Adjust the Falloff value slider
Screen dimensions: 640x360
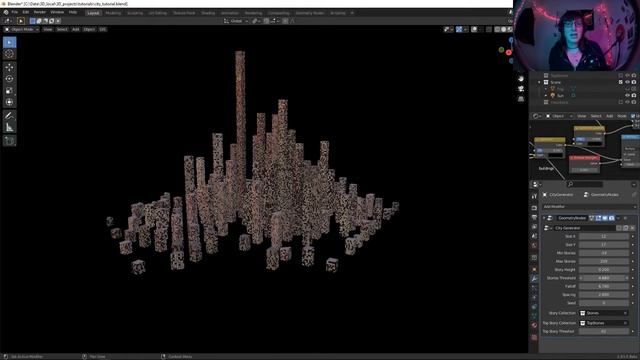pyautogui.click(x=604, y=286)
